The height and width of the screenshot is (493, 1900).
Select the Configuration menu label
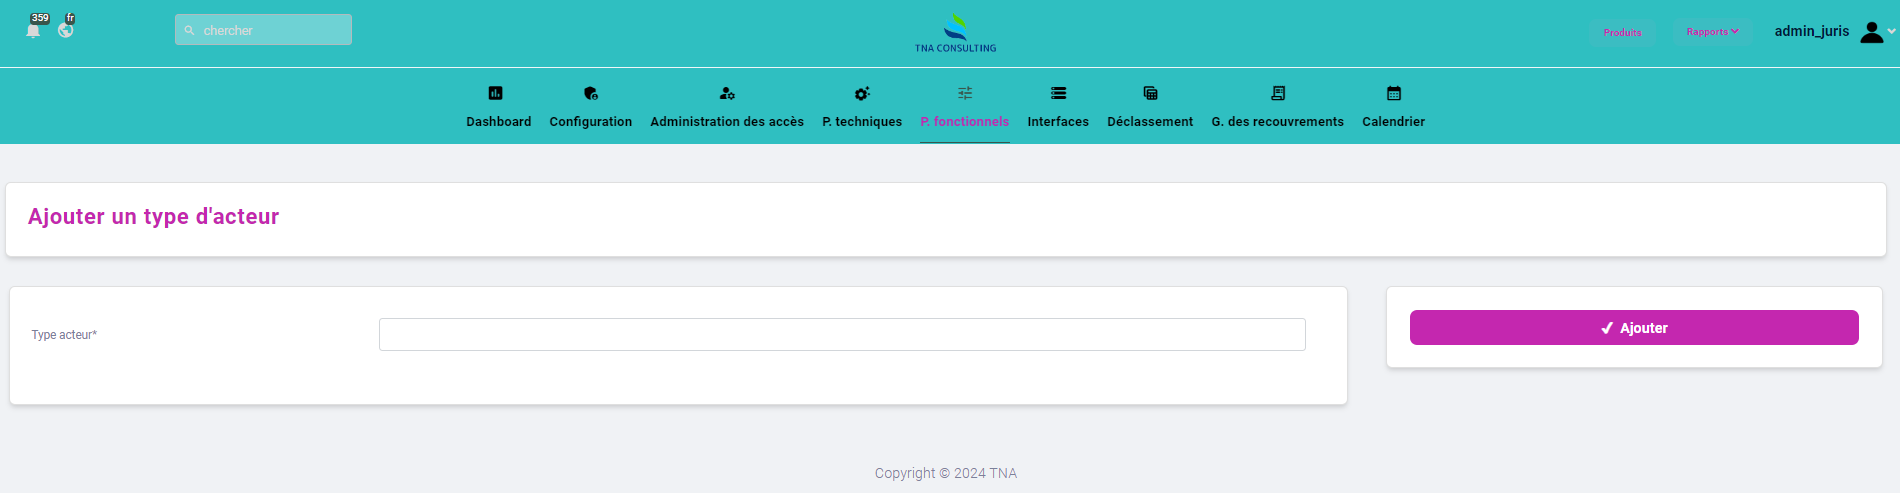(590, 122)
